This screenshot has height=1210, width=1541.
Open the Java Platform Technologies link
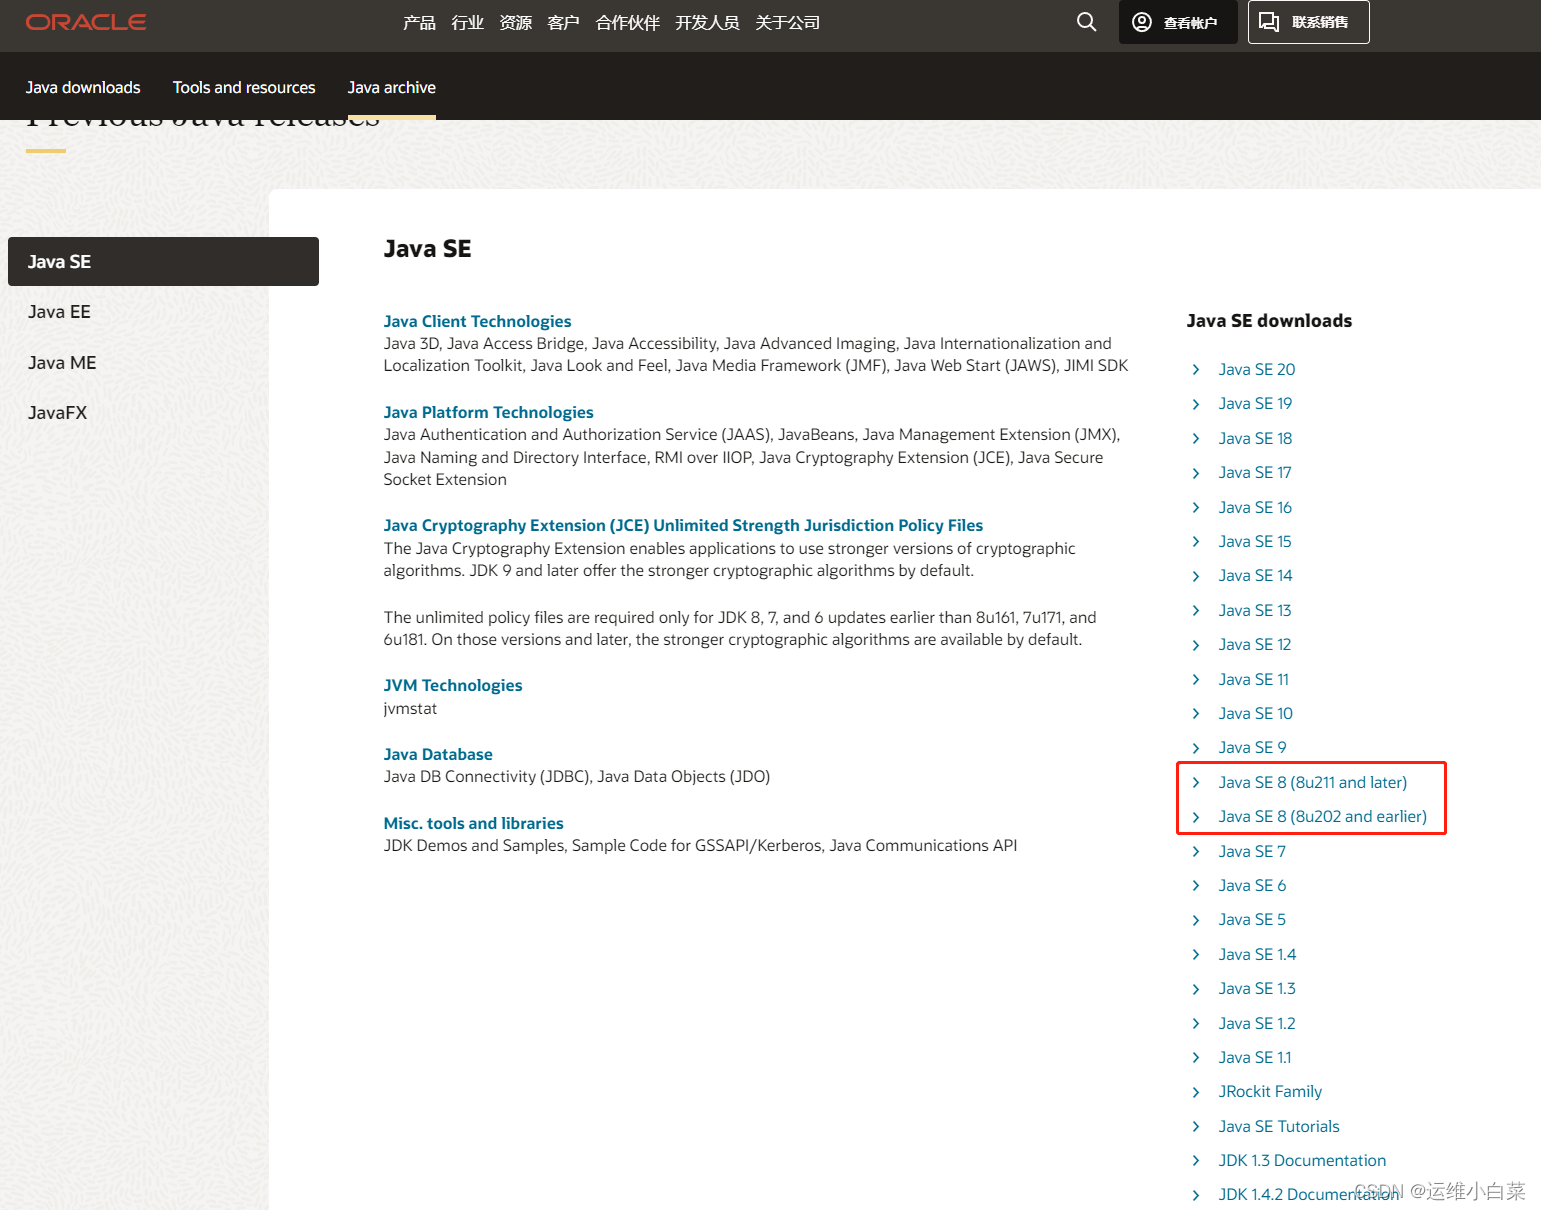click(488, 412)
